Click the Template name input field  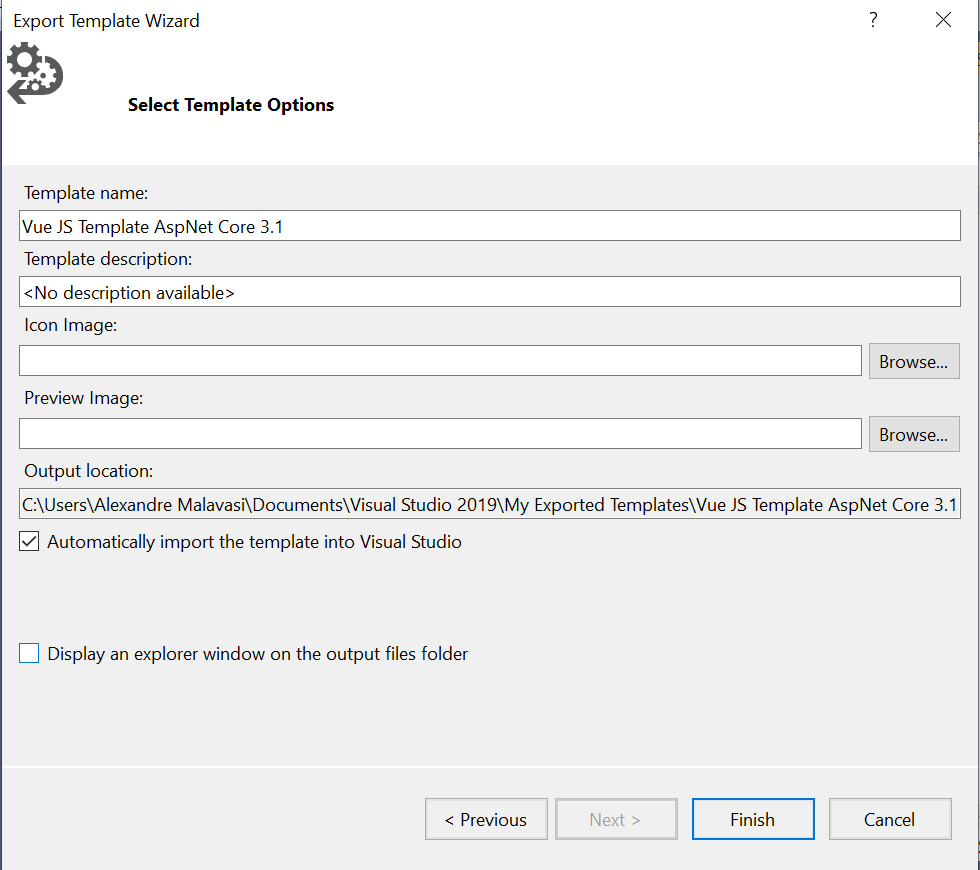coord(489,226)
